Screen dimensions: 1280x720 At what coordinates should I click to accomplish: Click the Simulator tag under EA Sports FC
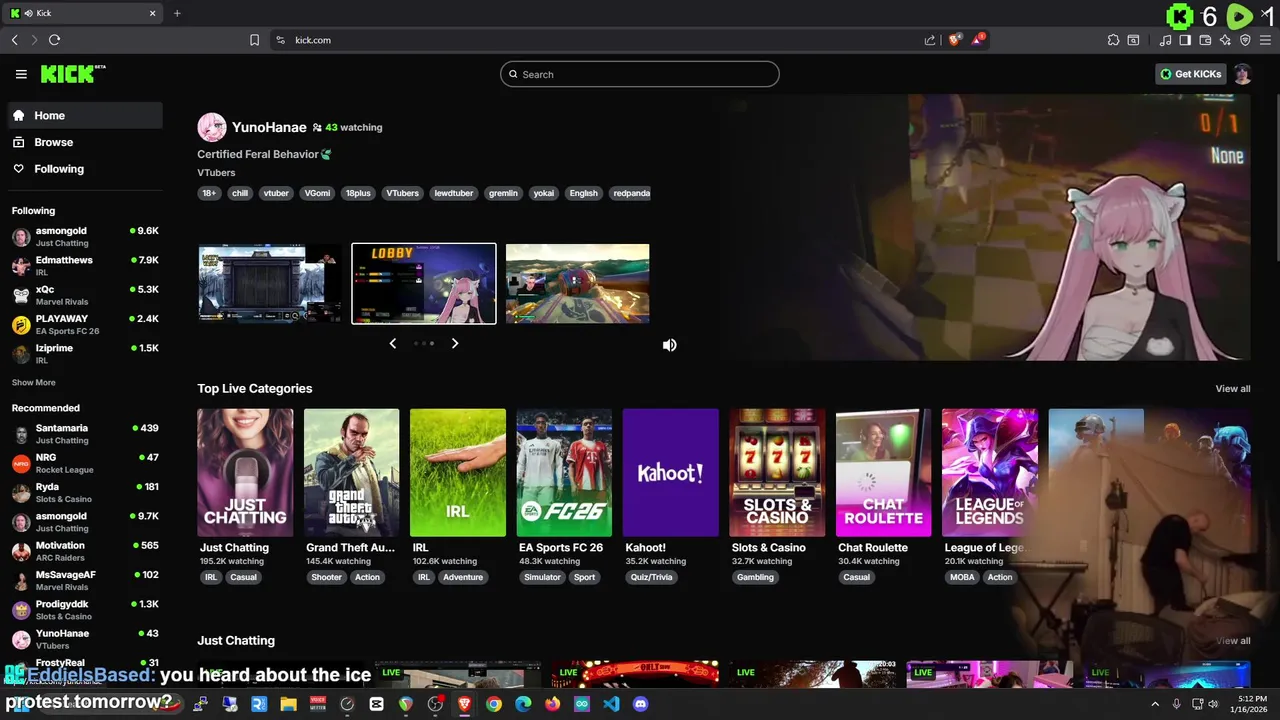pyautogui.click(x=542, y=577)
